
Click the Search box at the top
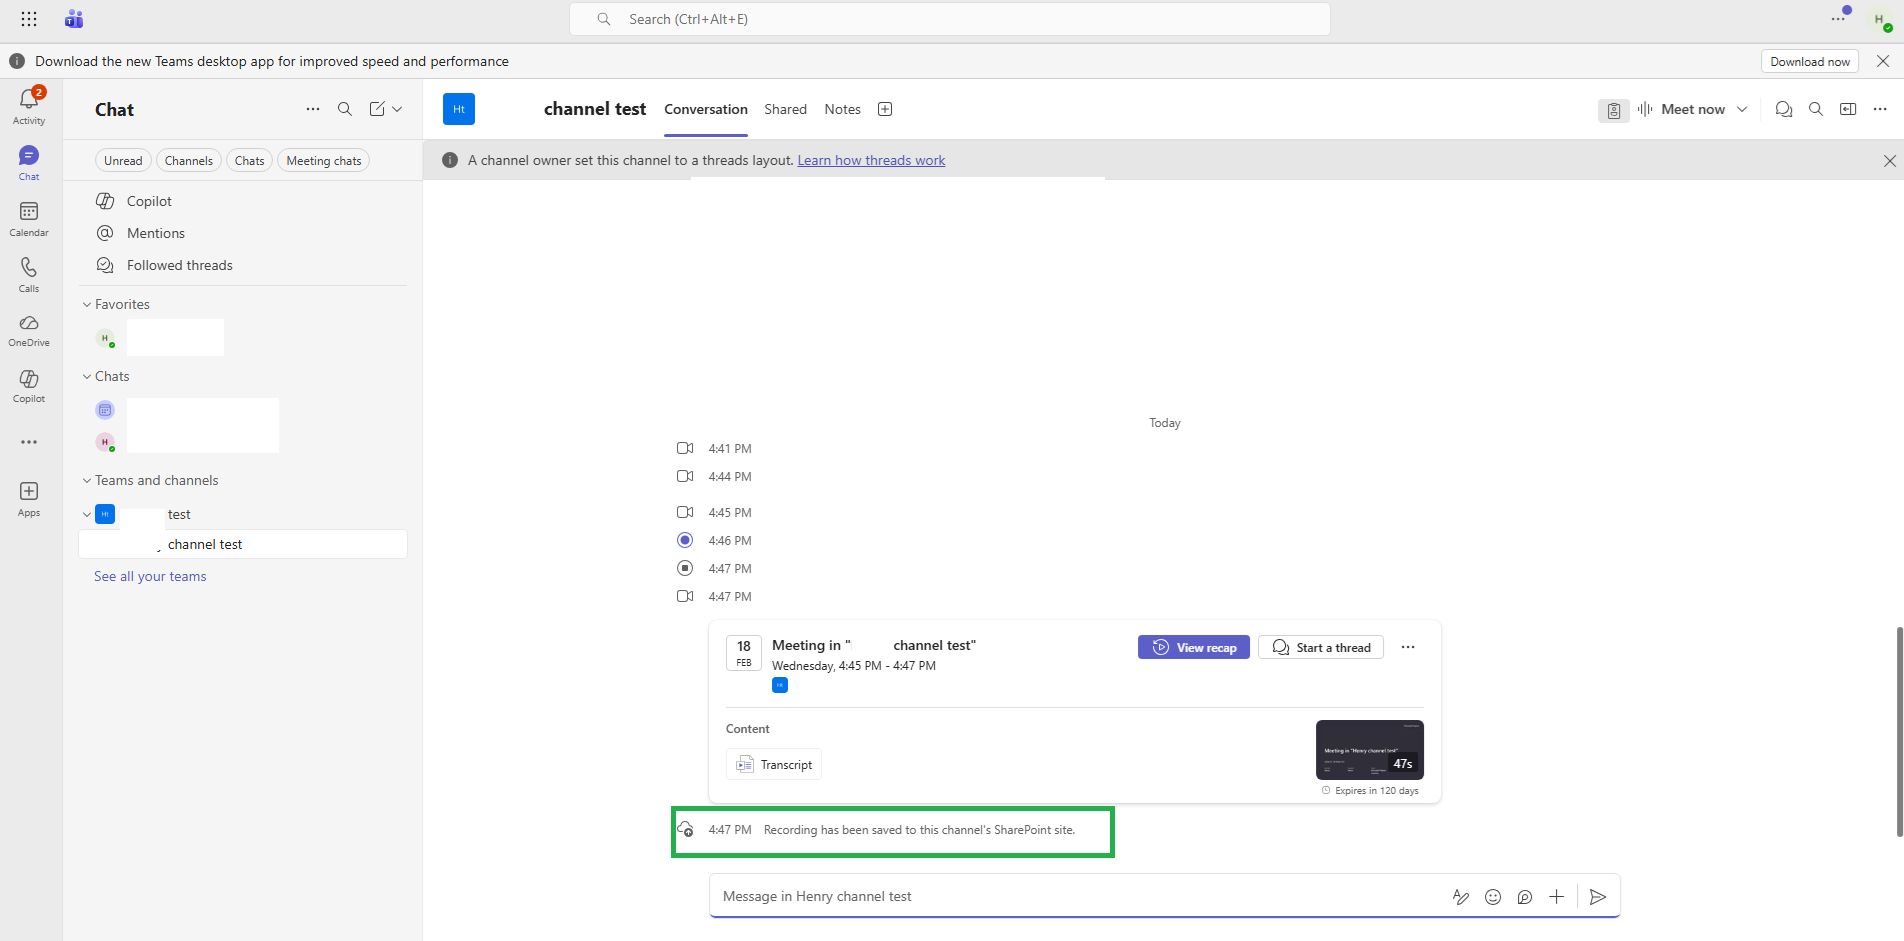(950, 19)
